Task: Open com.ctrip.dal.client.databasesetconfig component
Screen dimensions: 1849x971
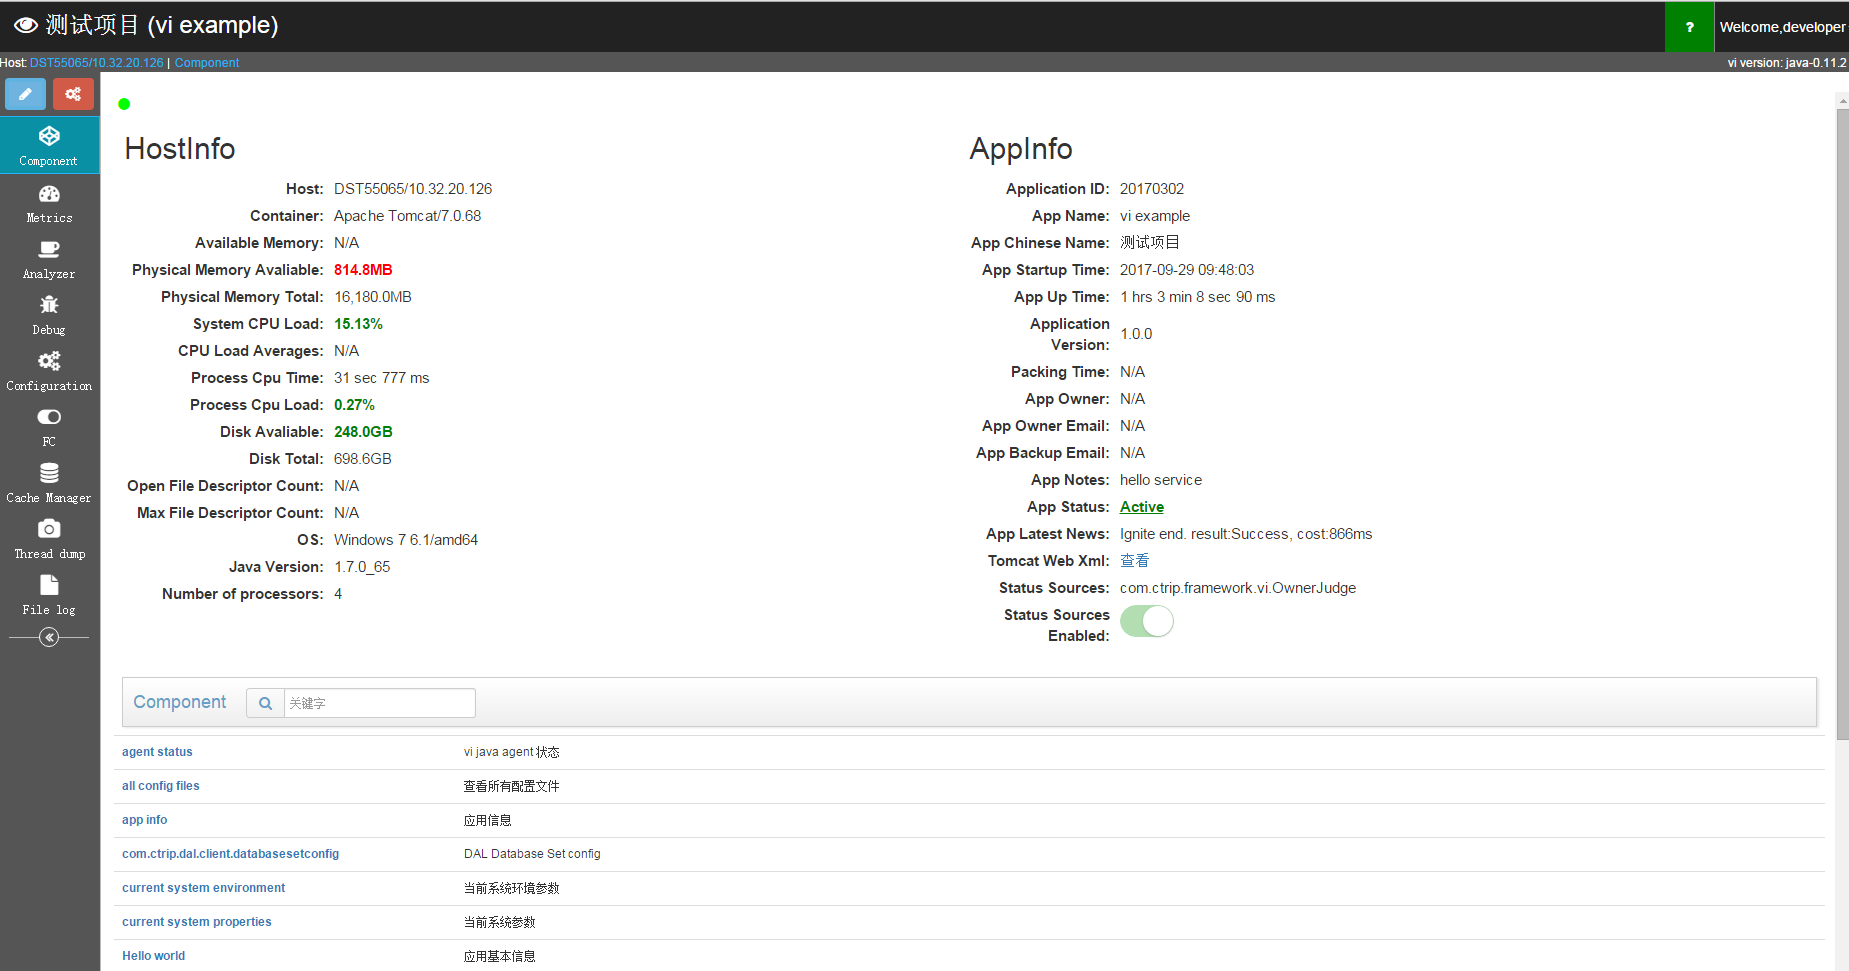Action: coord(230,854)
